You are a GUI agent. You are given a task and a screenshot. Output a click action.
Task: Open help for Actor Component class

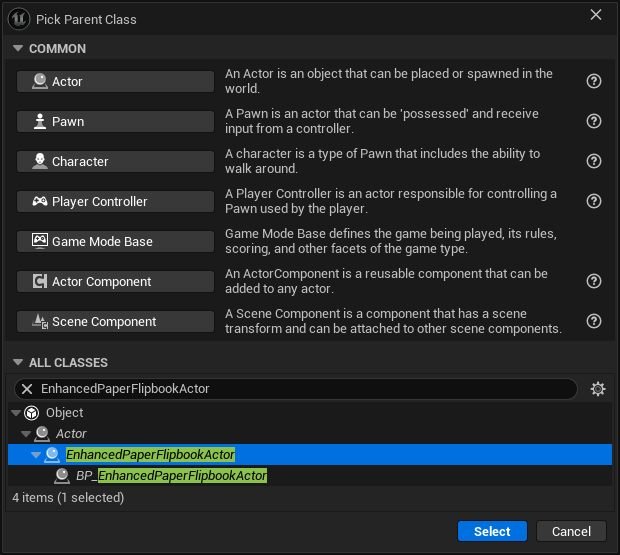click(x=594, y=281)
